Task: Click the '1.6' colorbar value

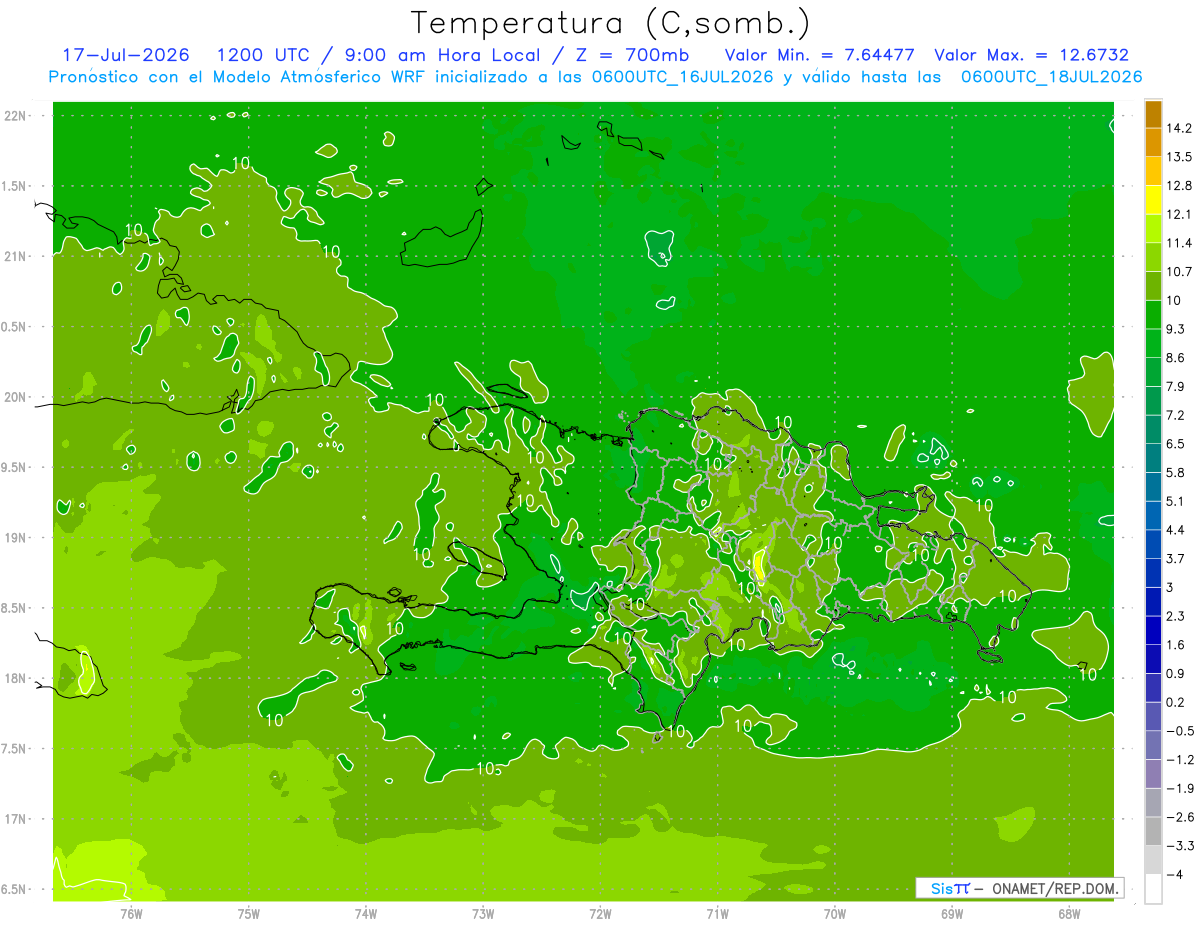Action: [x=1177, y=645]
